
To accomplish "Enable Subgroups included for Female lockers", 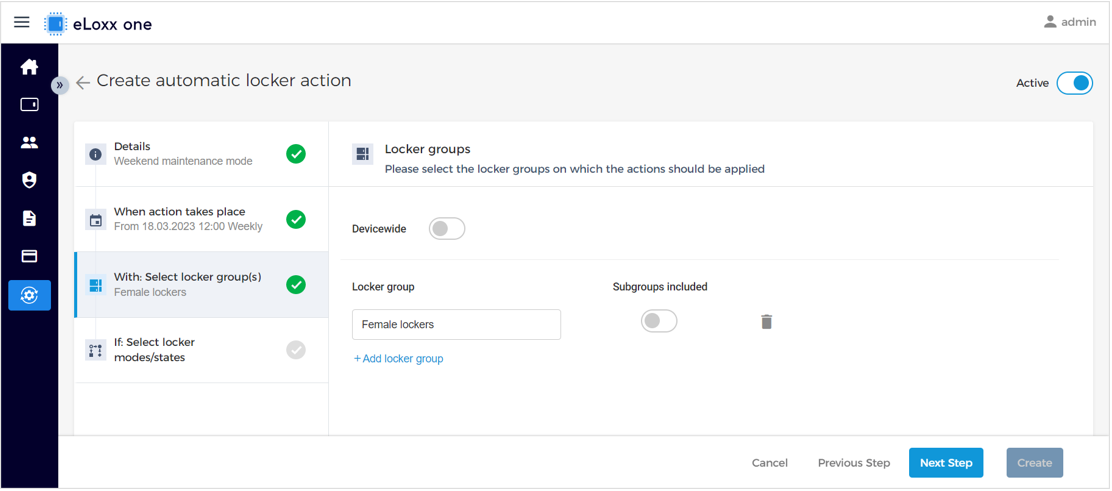I will 659,321.
